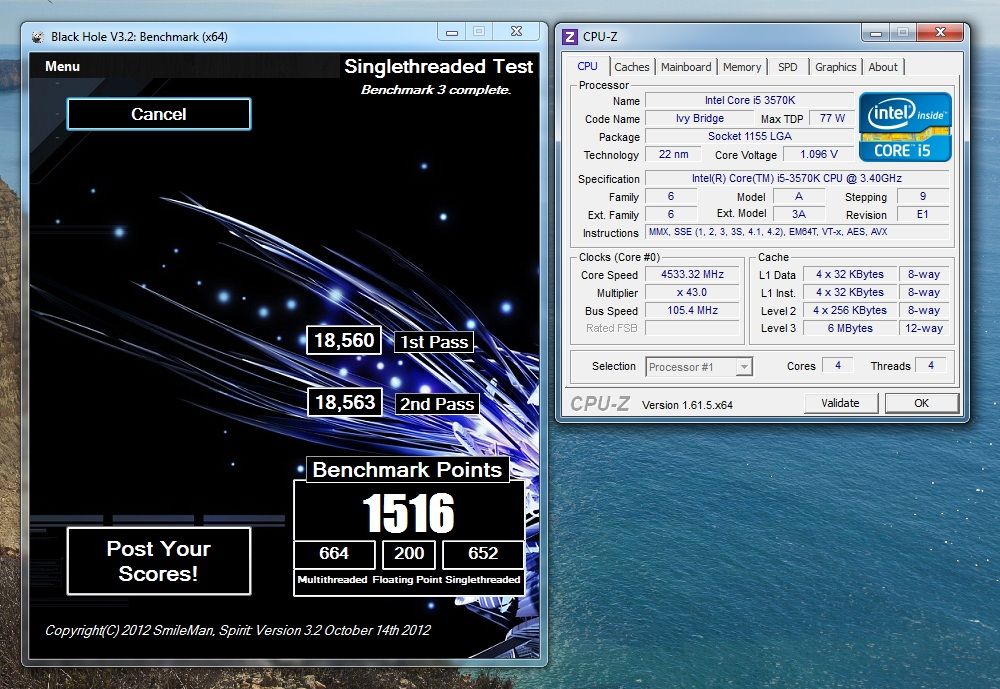Click the Instructions field listing MMX, SSE
The height and width of the screenshot is (689, 1000).
tap(797, 232)
